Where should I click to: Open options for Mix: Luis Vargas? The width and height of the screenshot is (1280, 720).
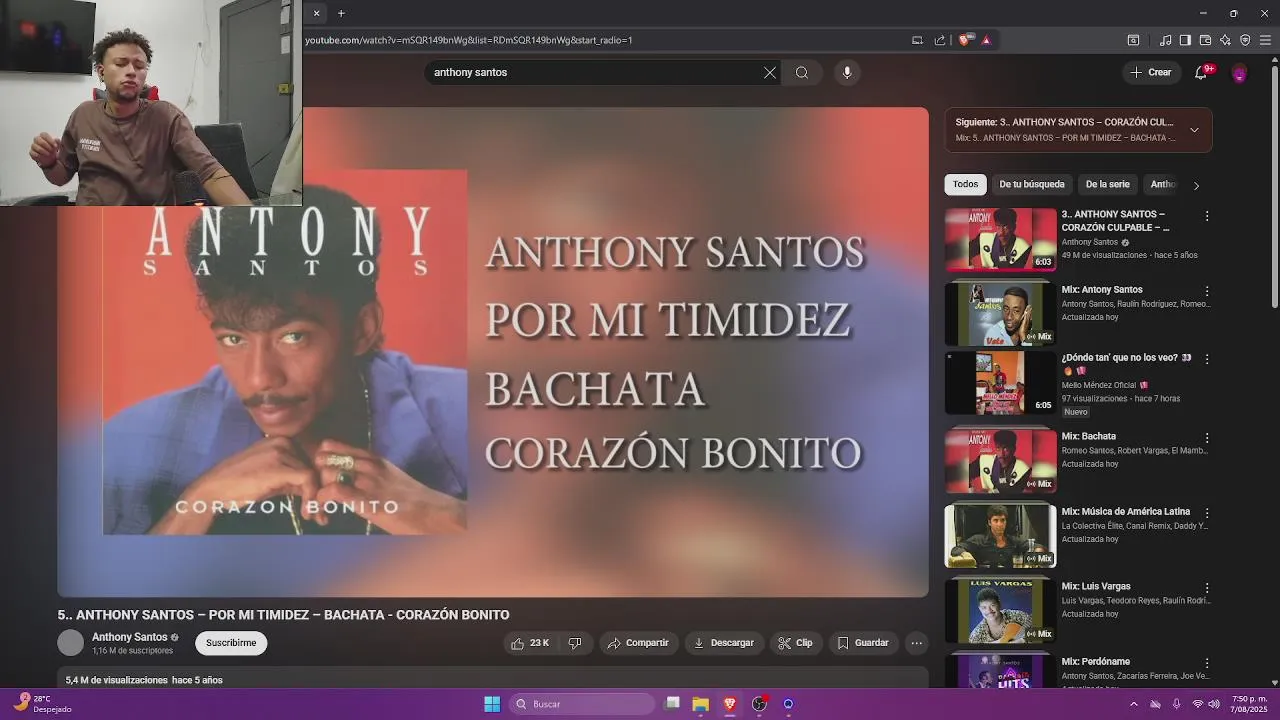pyautogui.click(x=1207, y=588)
